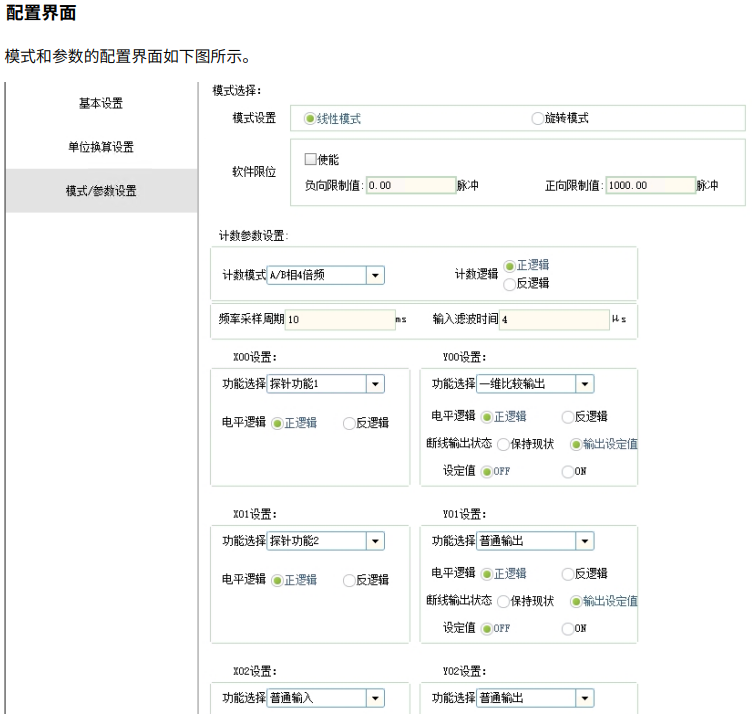This screenshot has height=728, width=752.
Task: Click the 负向限制值 input field
Action: [411, 185]
